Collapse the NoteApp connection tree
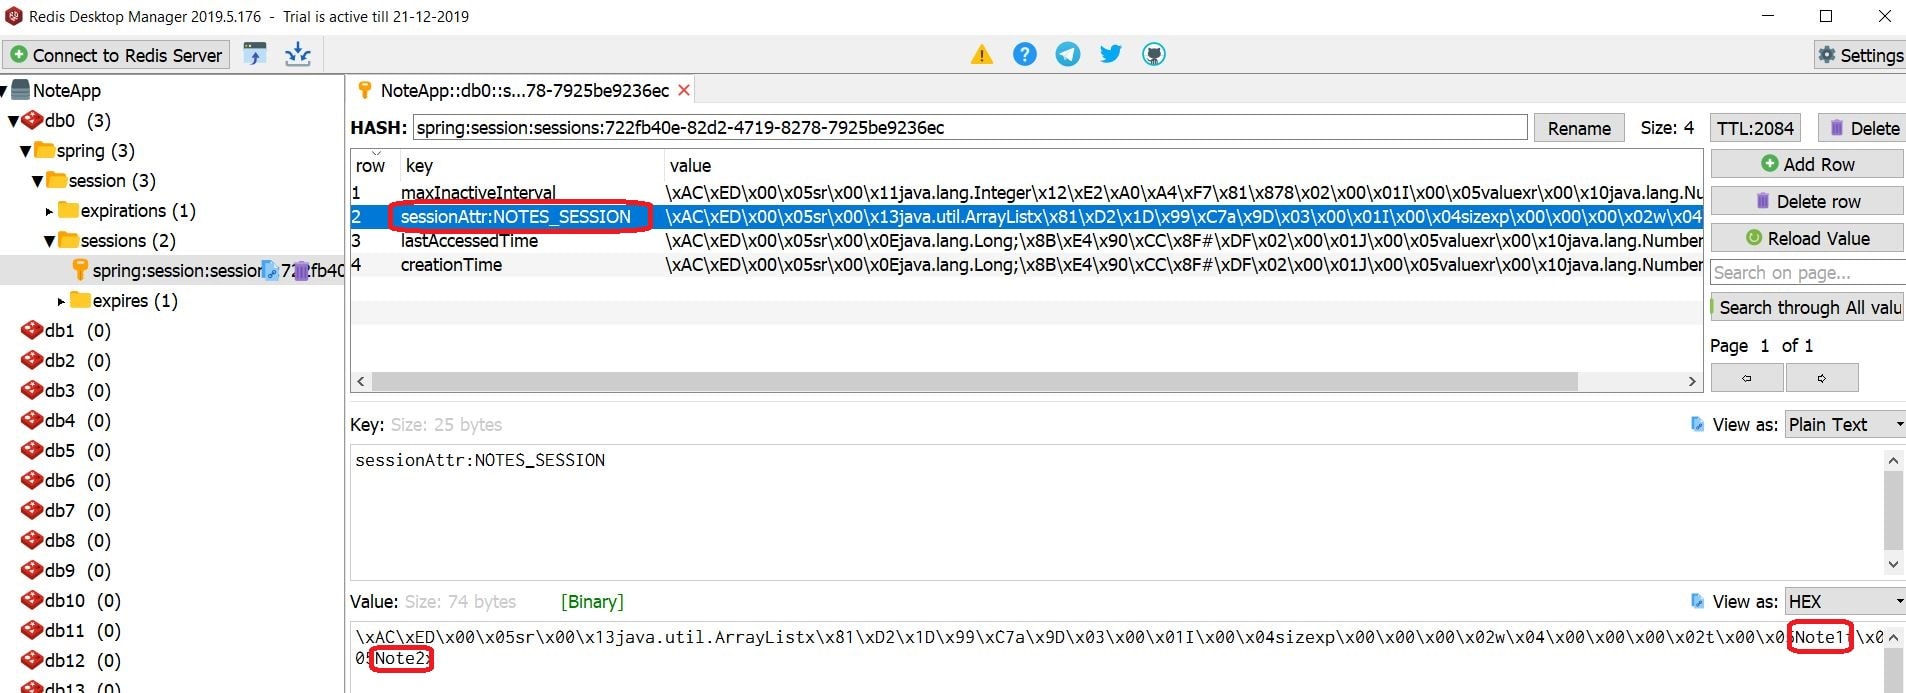The image size is (1906, 693). tap(4, 91)
